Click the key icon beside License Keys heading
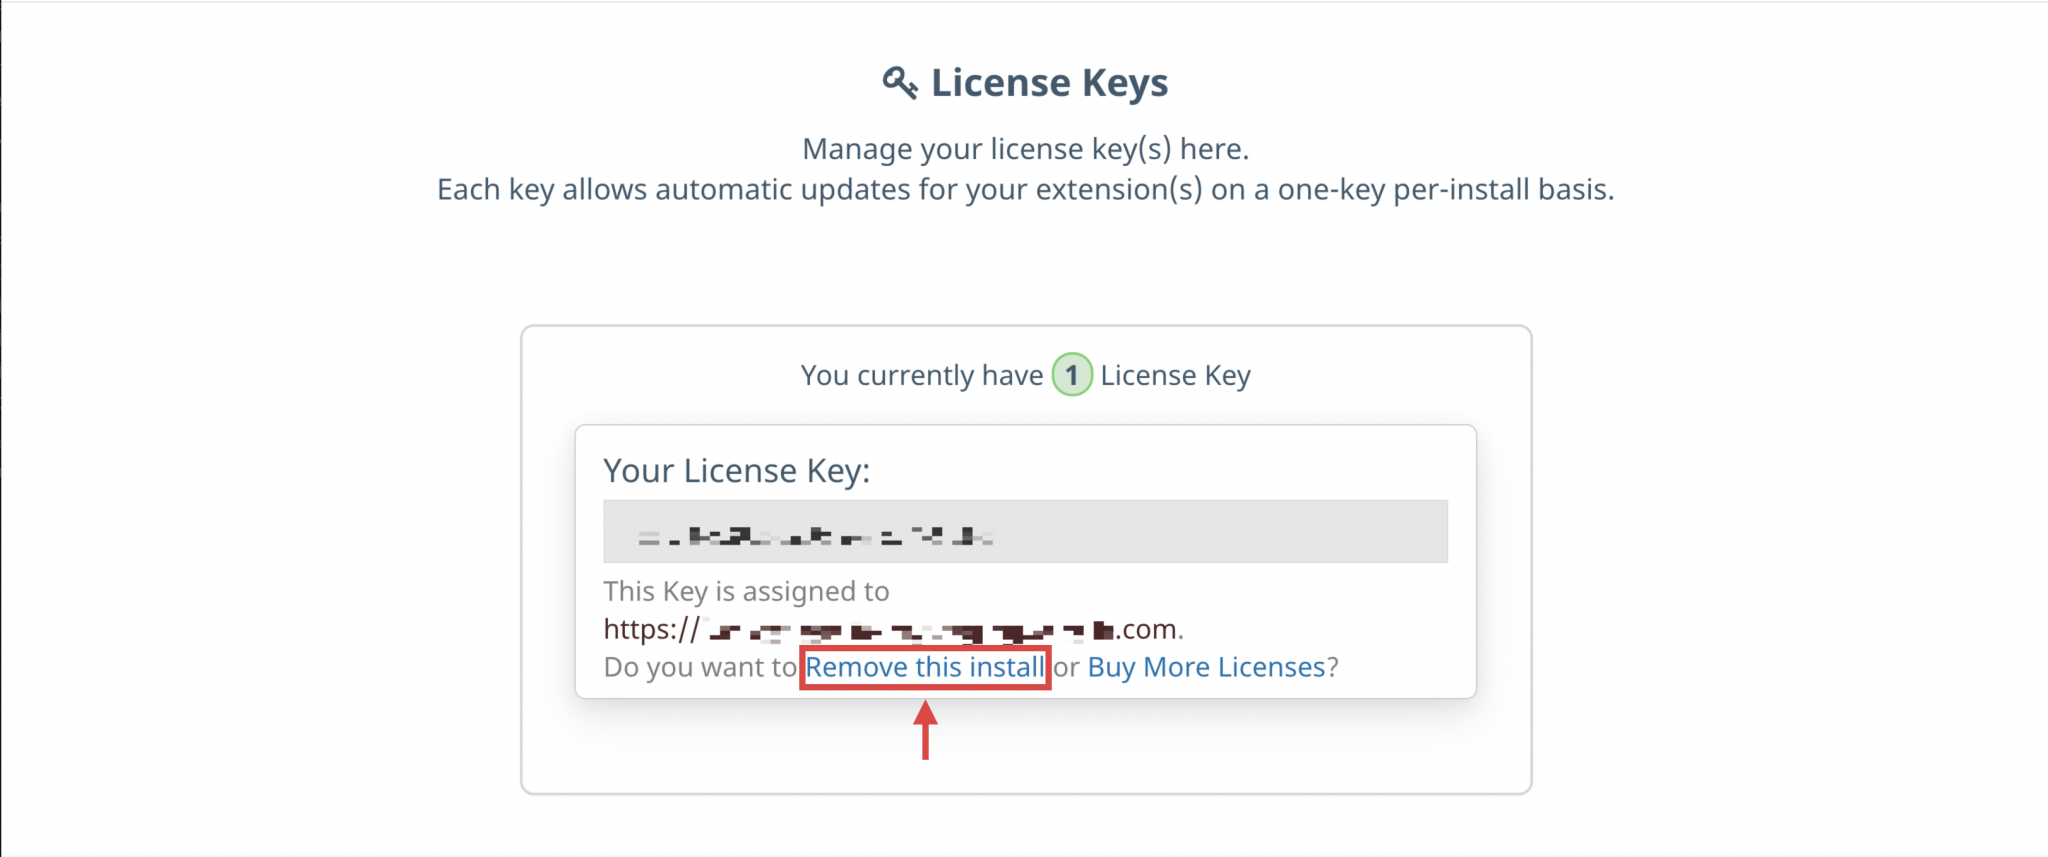The width and height of the screenshot is (2048, 857). [x=901, y=82]
